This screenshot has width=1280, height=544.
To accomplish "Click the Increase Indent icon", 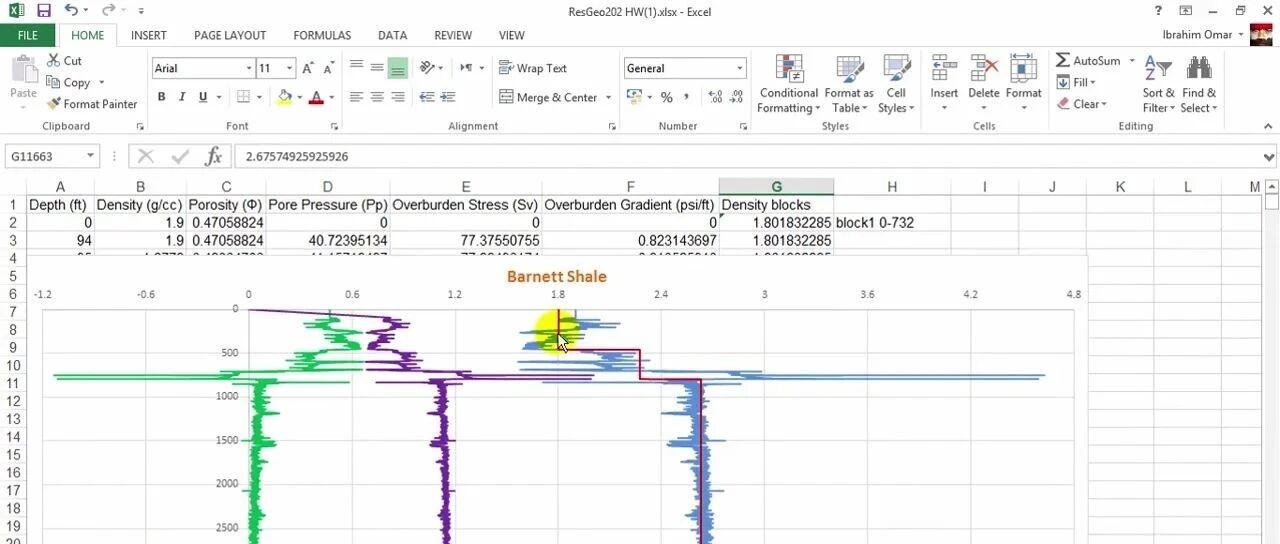I will coord(450,97).
